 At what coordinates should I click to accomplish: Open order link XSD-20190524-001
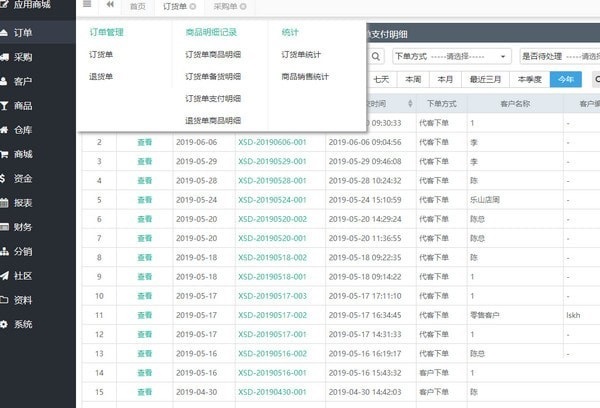point(272,200)
